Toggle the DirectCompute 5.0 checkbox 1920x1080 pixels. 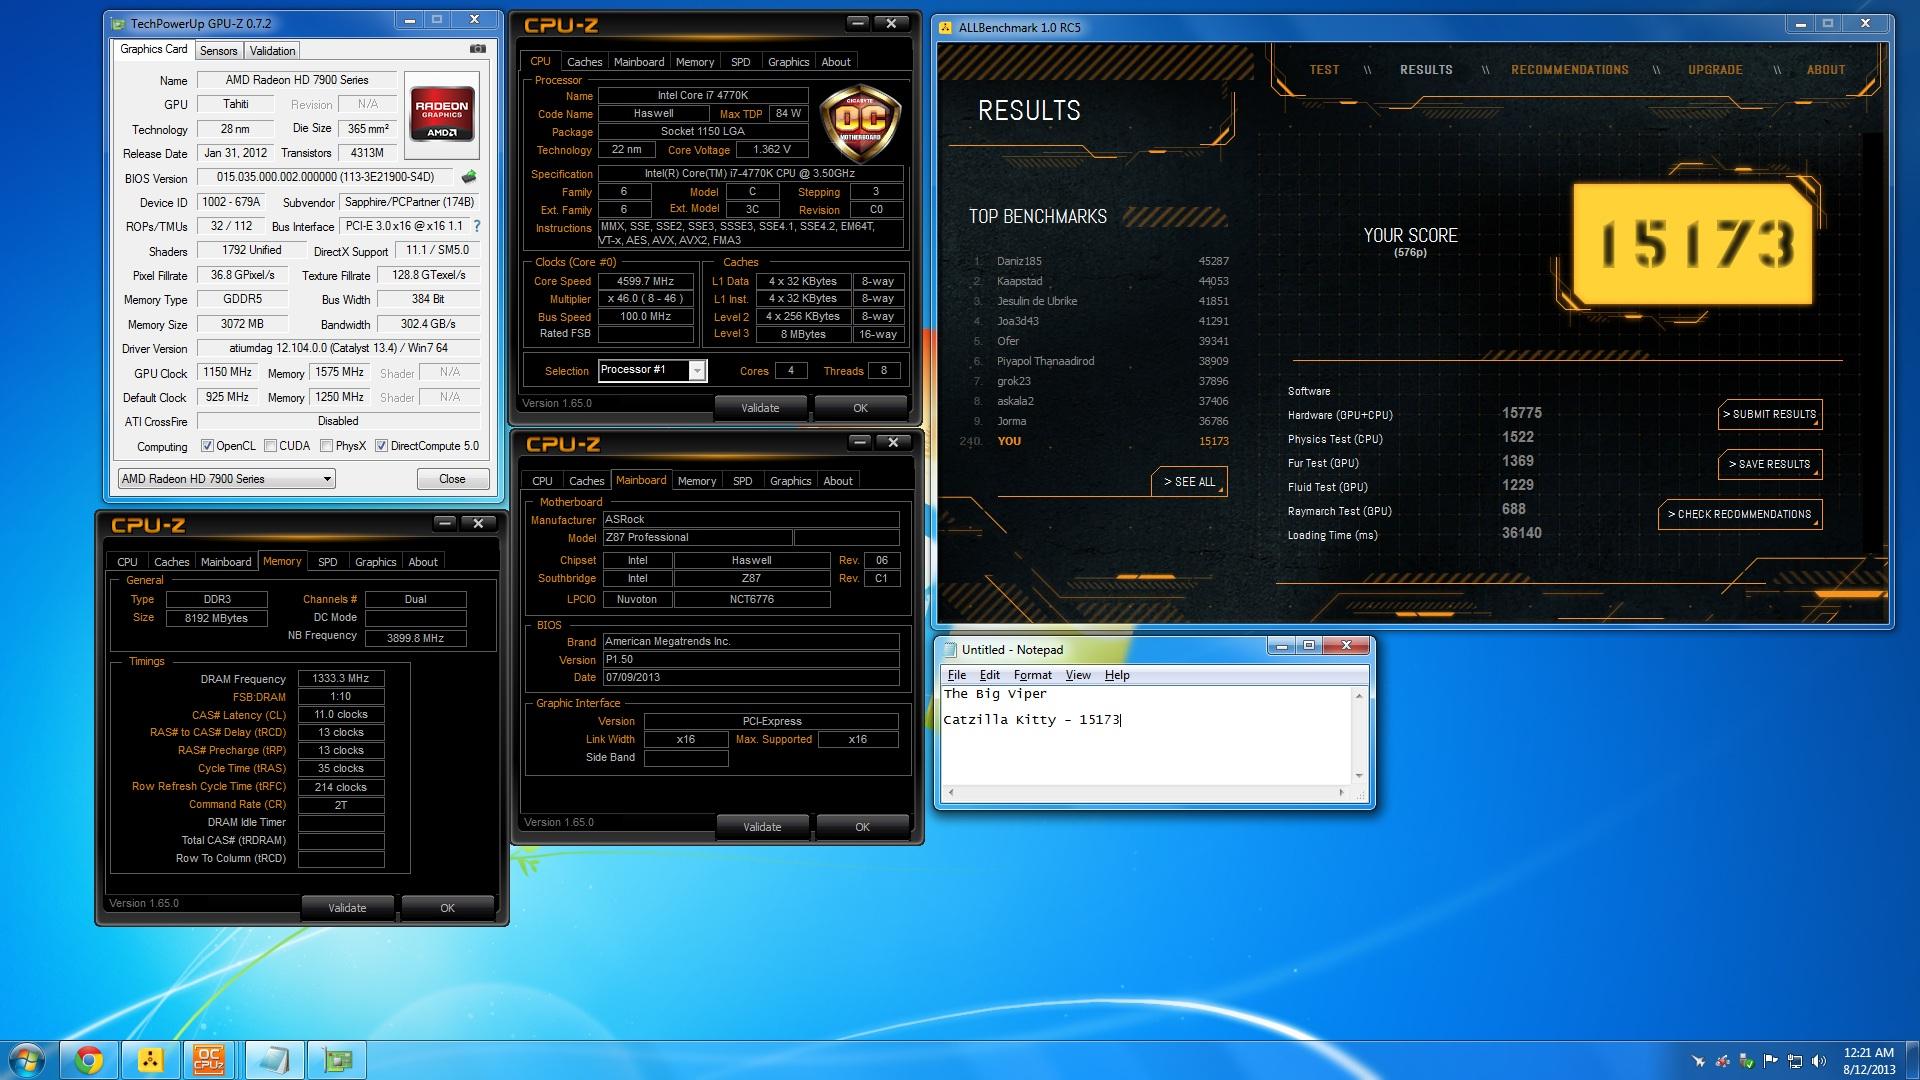click(x=381, y=446)
